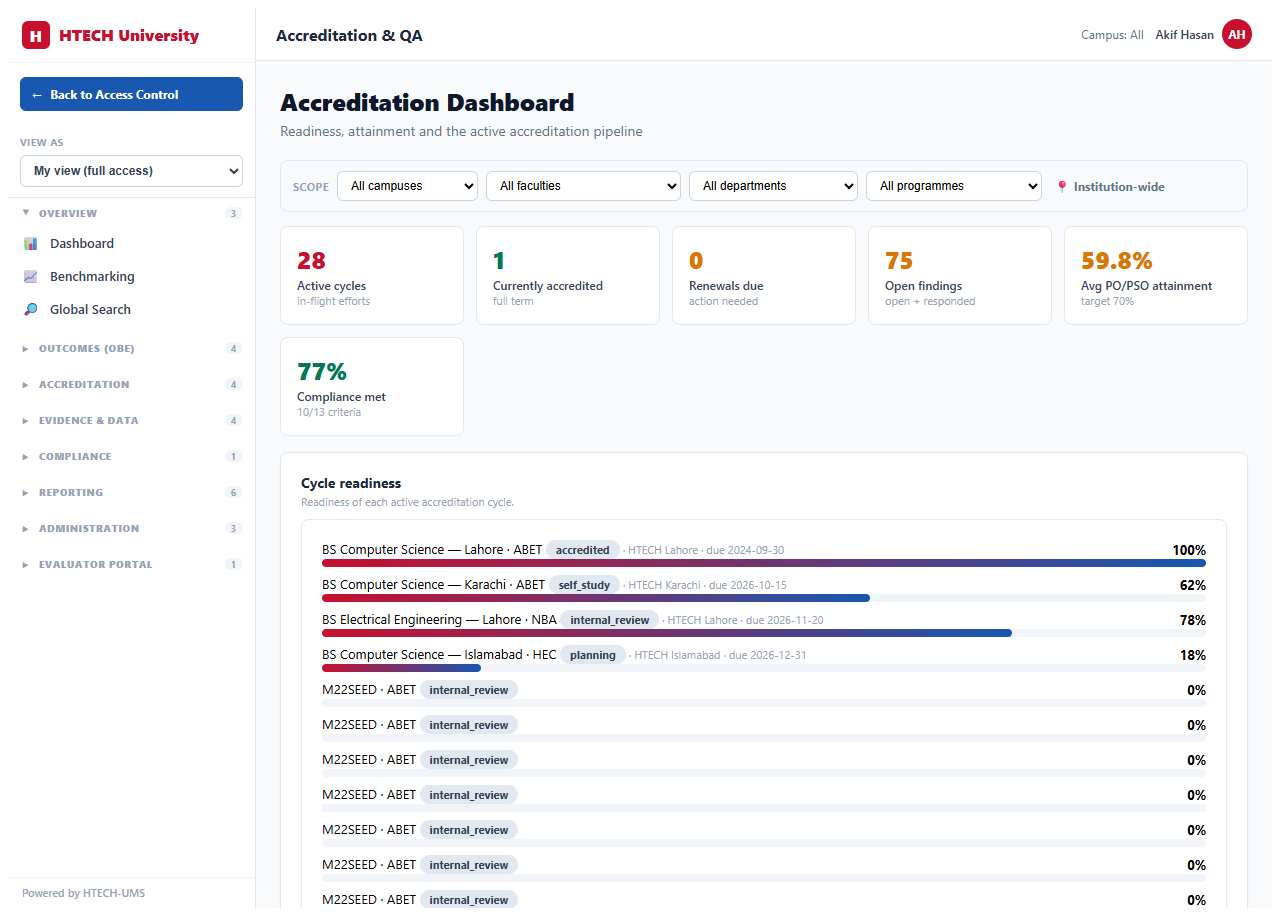Open the All programmes dropdown
This screenshot has width=1280, height=916.
point(953,186)
